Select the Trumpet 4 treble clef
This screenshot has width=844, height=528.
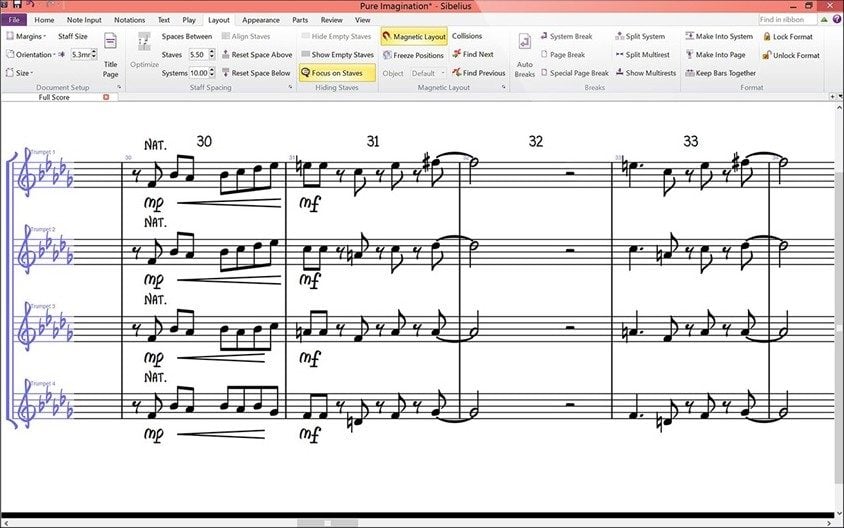pyautogui.click(x=26, y=403)
